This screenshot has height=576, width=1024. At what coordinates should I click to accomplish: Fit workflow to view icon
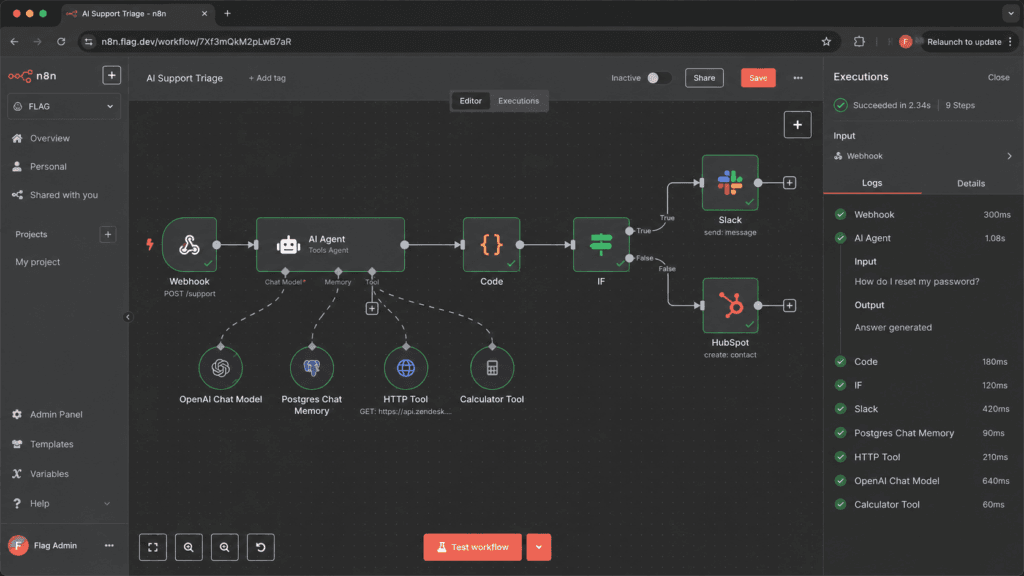153,547
